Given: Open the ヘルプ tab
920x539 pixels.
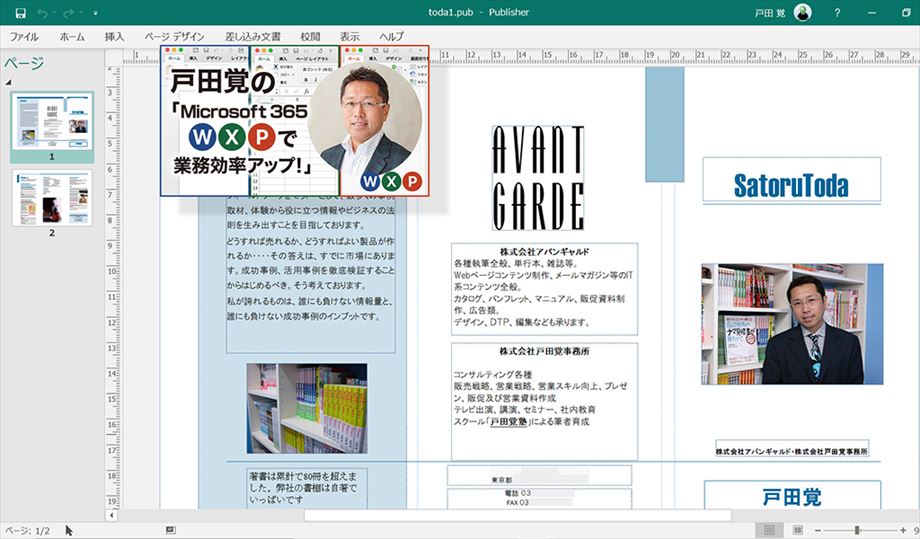Looking at the screenshot, I should pos(391,36).
